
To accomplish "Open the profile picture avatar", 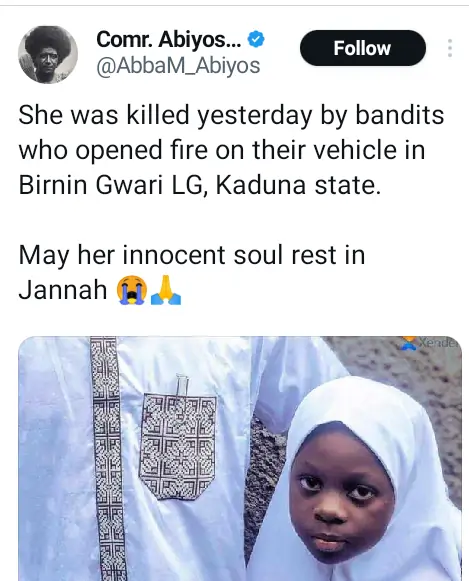I will [x=48, y=54].
